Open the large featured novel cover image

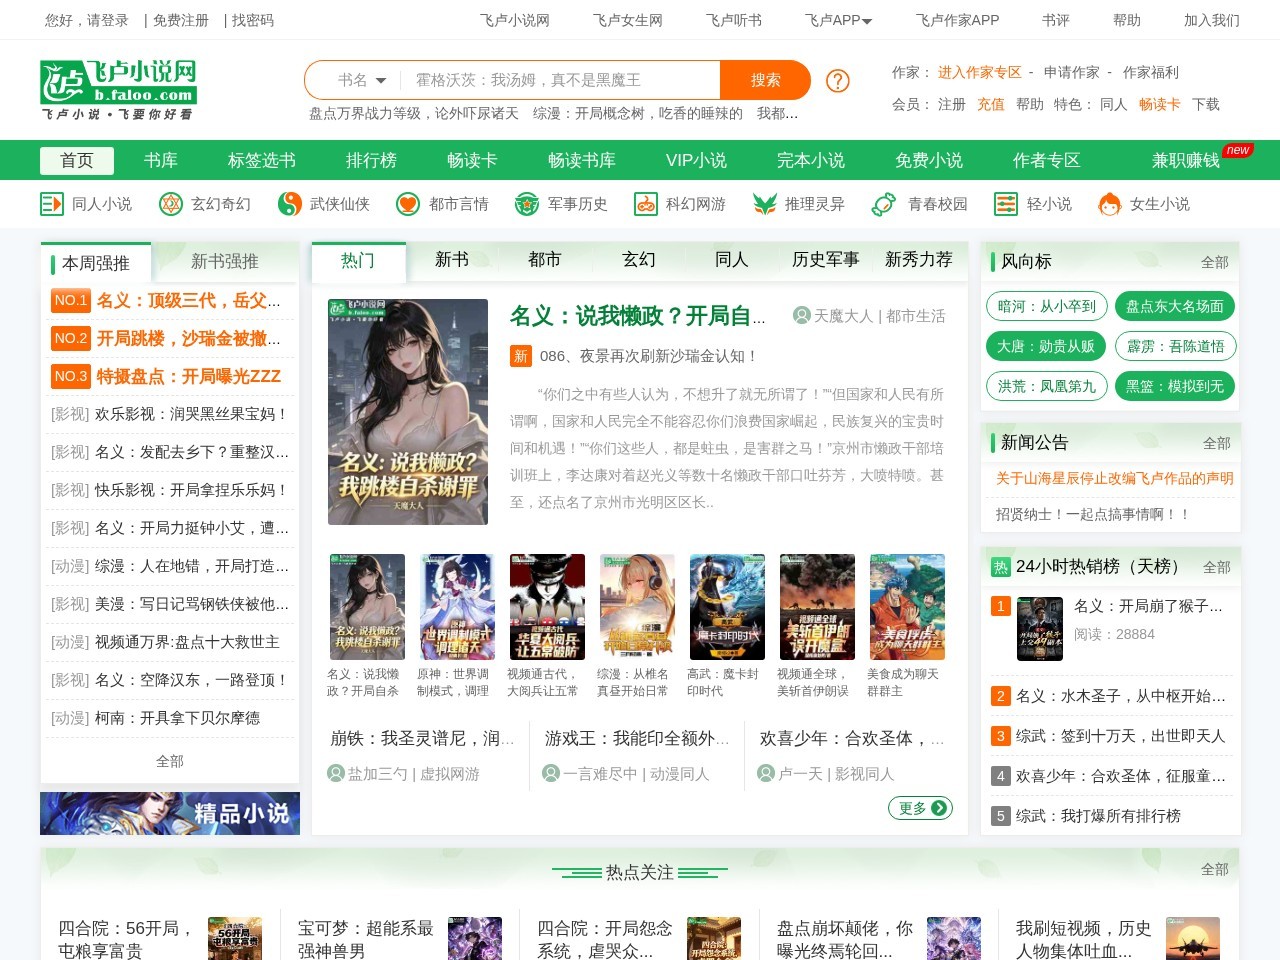click(x=408, y=412)
